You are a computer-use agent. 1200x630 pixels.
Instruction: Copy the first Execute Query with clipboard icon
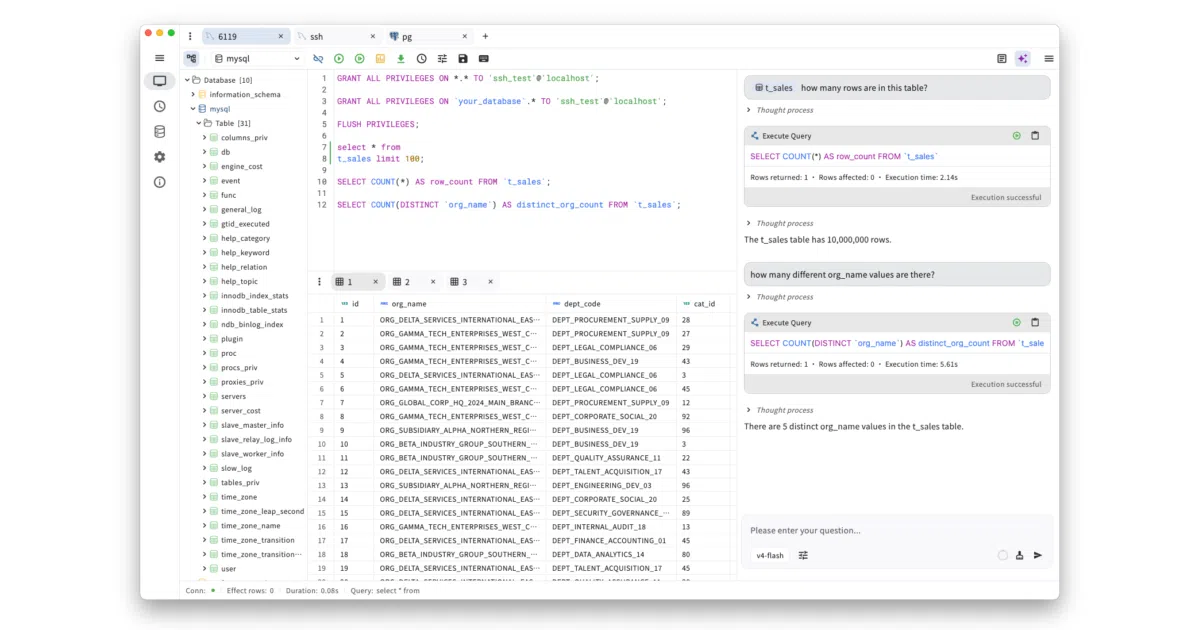pos(1035,136)
